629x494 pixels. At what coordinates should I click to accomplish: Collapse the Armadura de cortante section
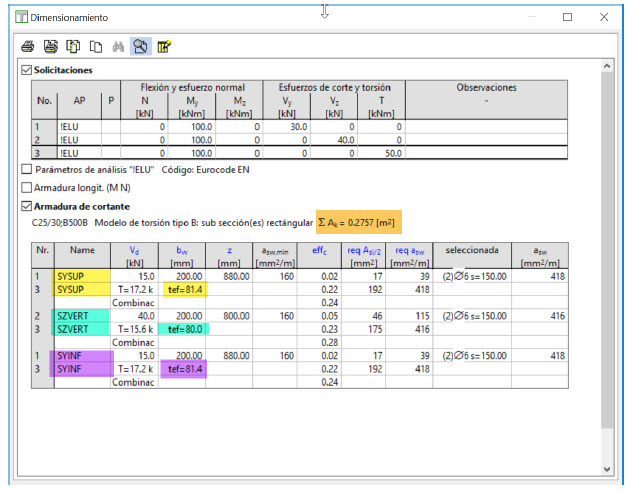(x=27, y=206)
